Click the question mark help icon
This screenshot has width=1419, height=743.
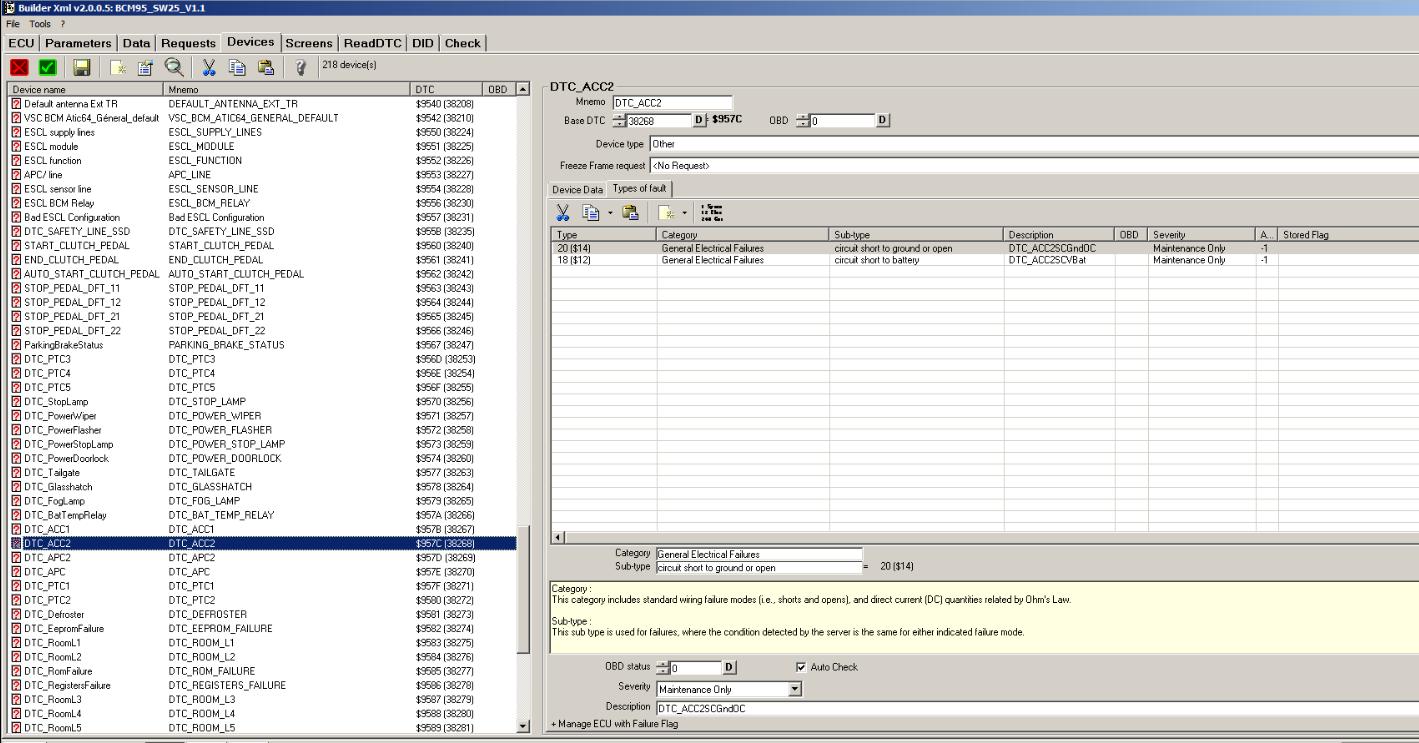click(300, 67)
